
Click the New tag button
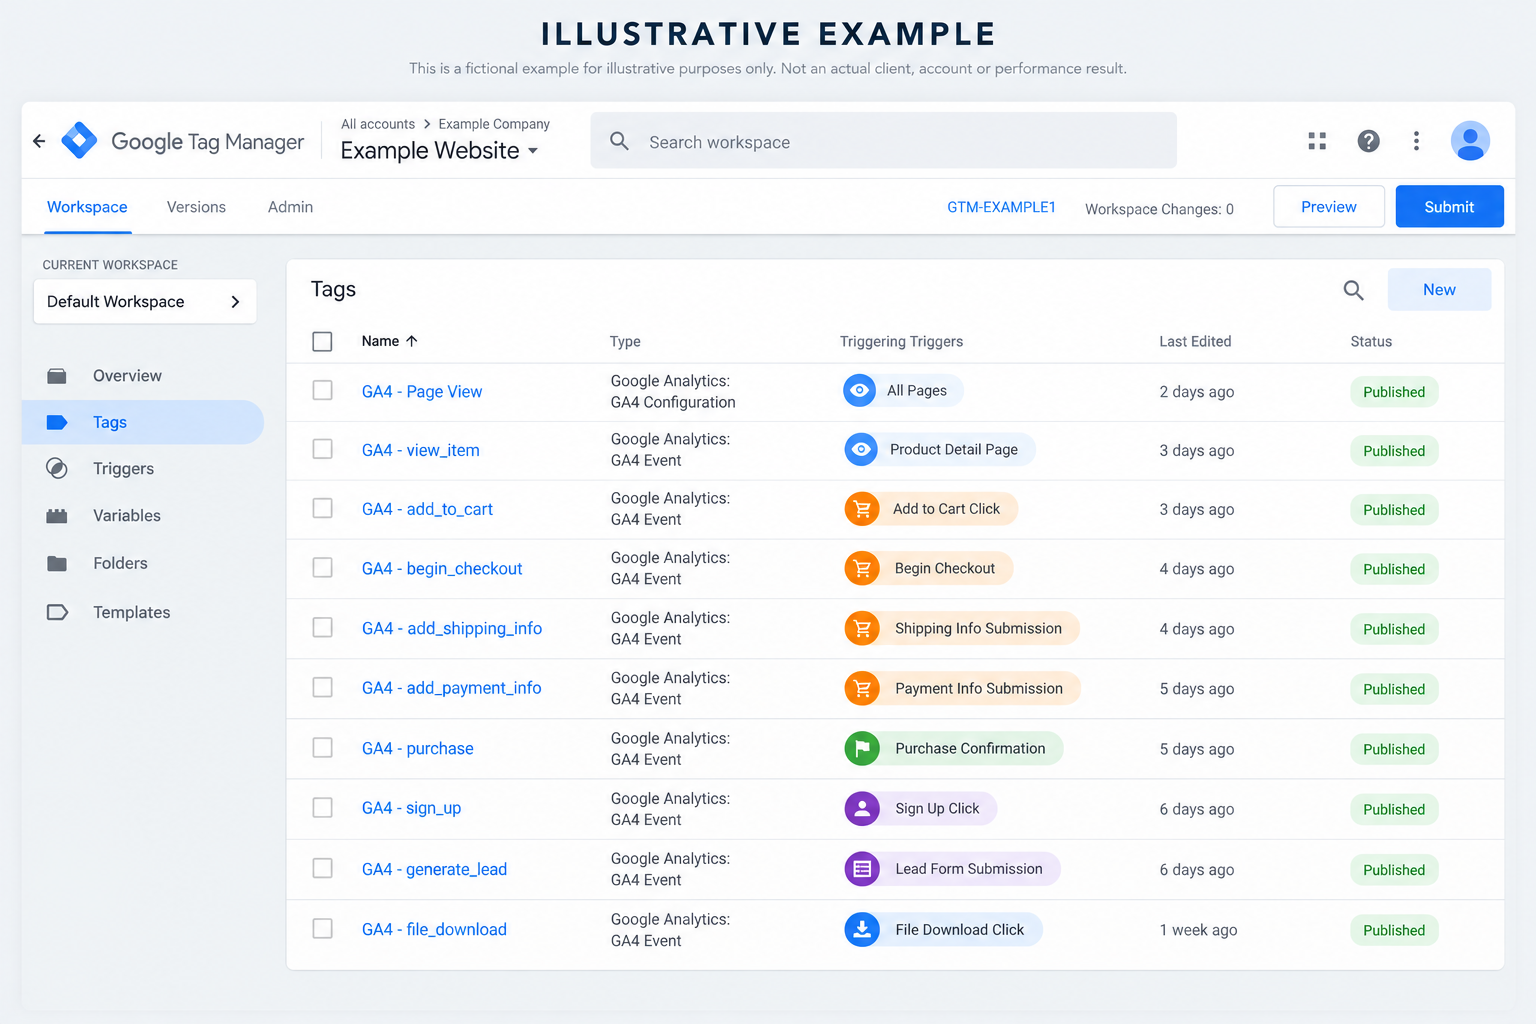click(x=1439, y=289)
